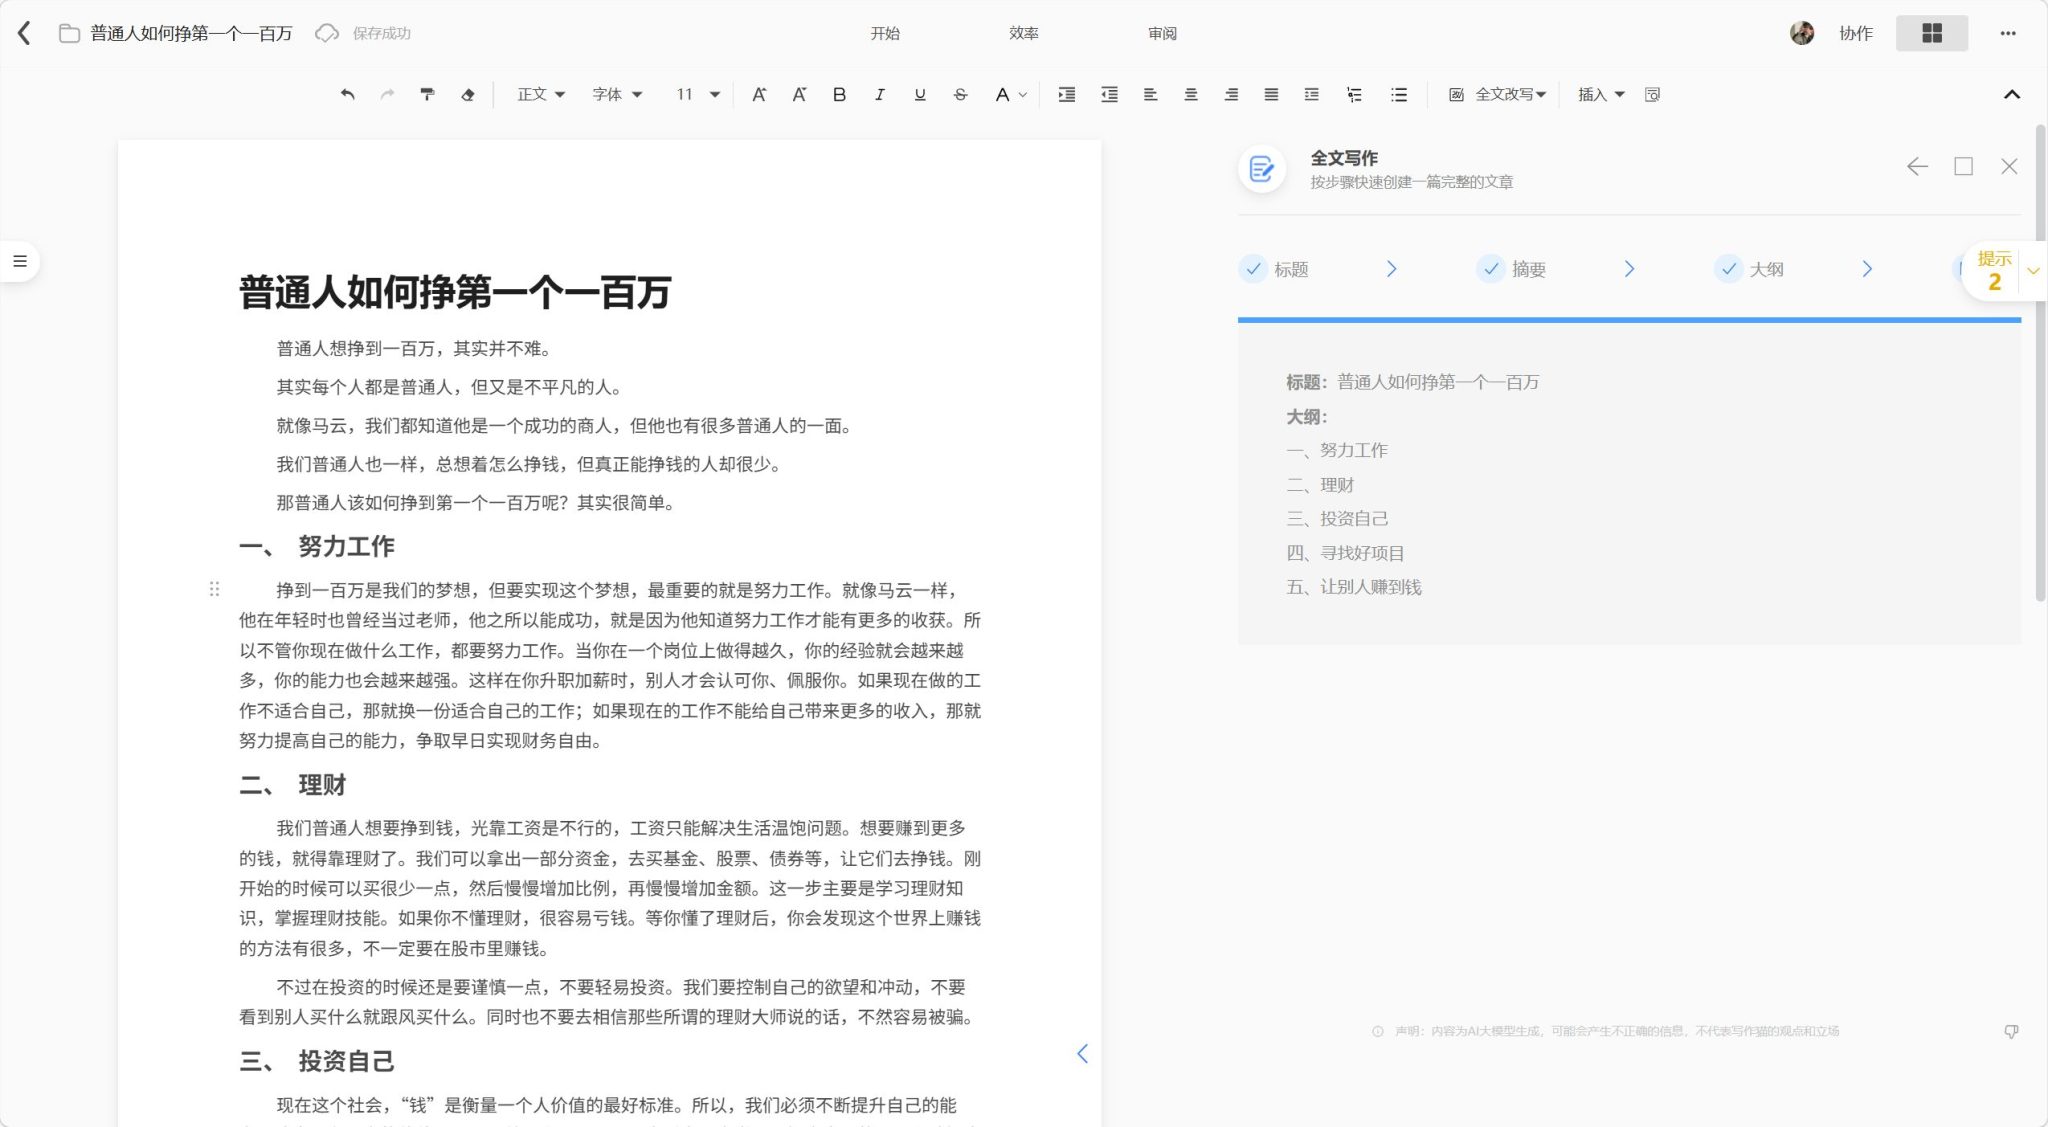Toggle underline formatting
The width and height of the screenshot is (2048, 1127).
point(920,94)
